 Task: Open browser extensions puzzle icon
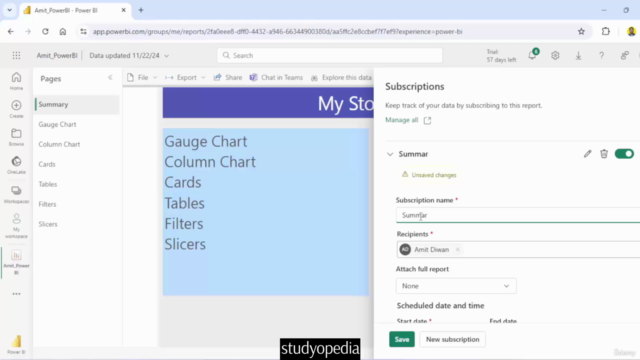tap(606, 31)
